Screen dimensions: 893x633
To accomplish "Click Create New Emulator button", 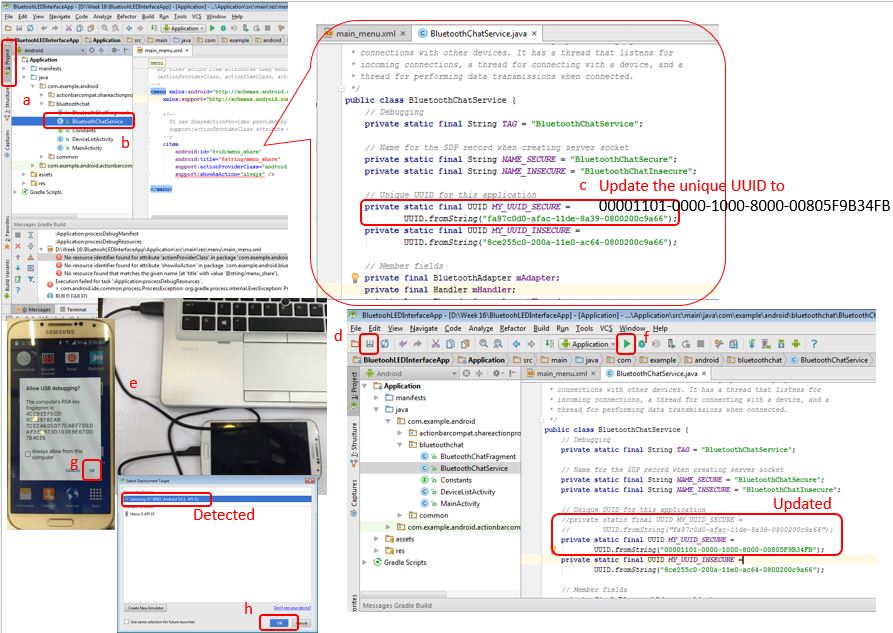I will click(146, 608).
